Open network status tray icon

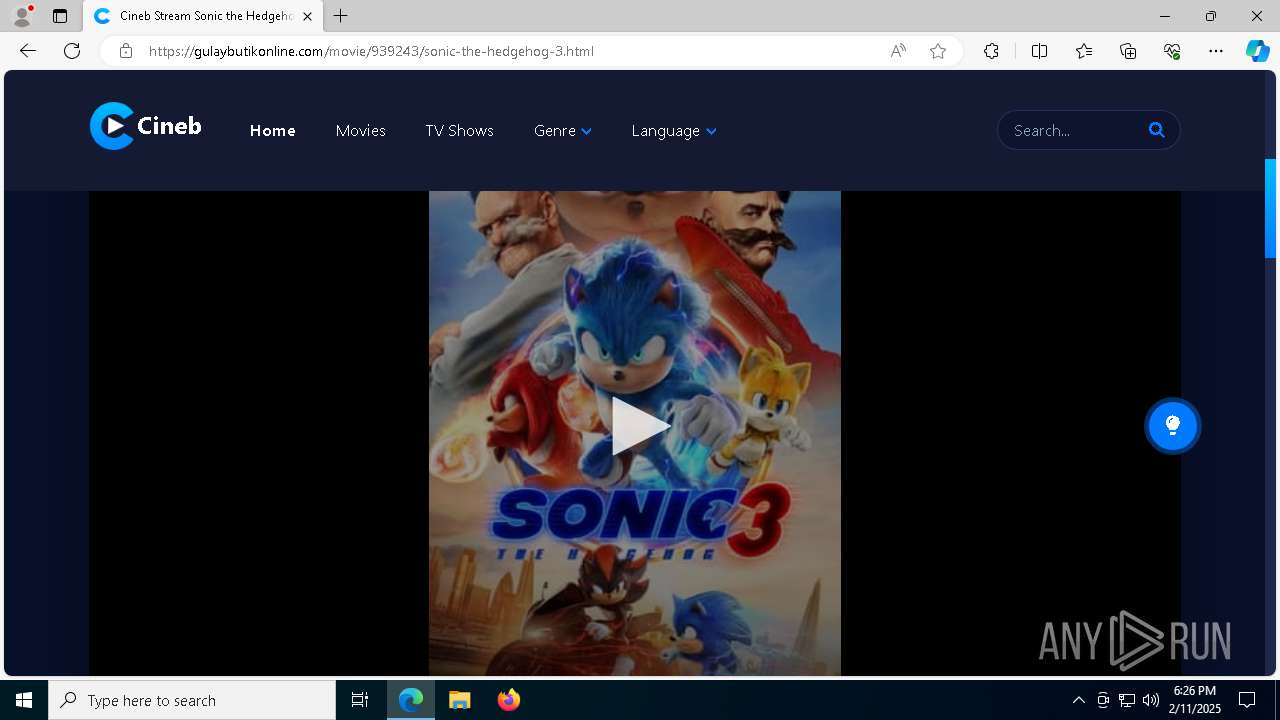tap(1127, 700)
